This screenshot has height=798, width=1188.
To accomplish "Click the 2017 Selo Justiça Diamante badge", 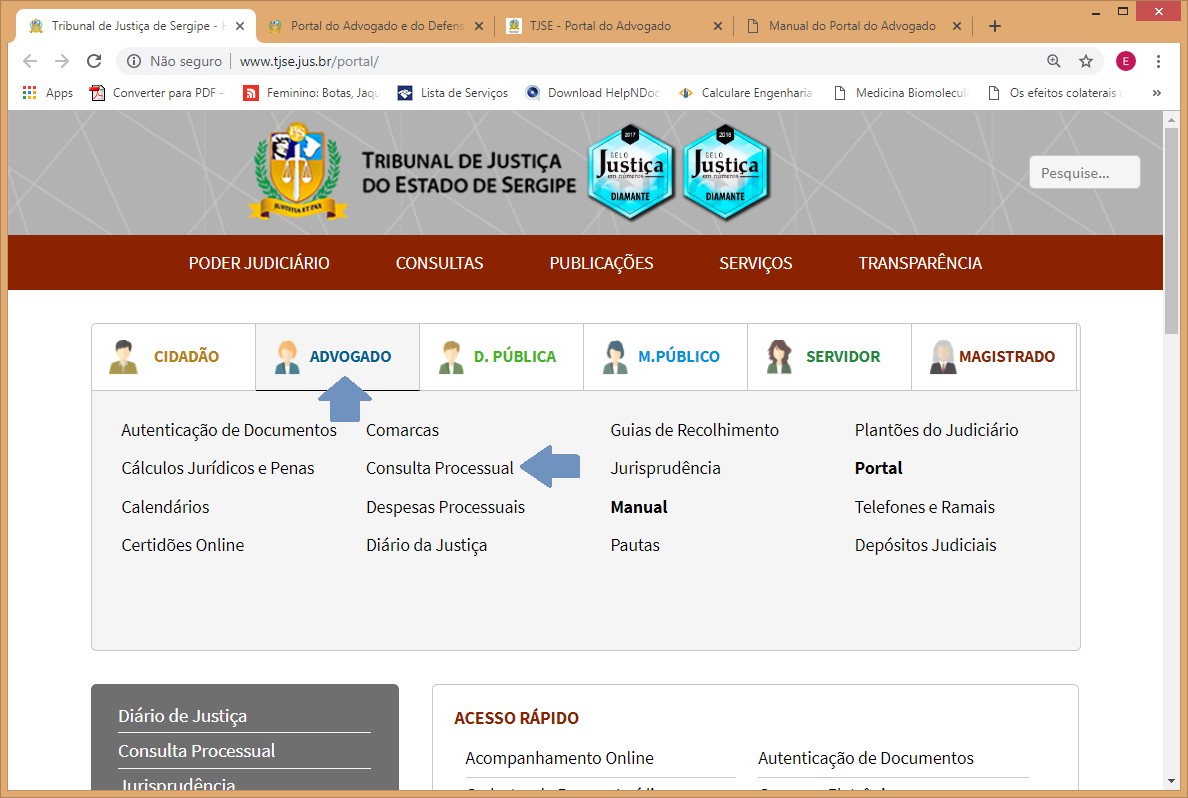I will tap(629, 172).
